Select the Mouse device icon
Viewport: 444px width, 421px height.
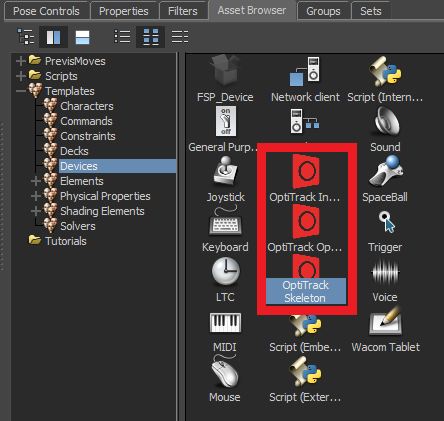225,371
